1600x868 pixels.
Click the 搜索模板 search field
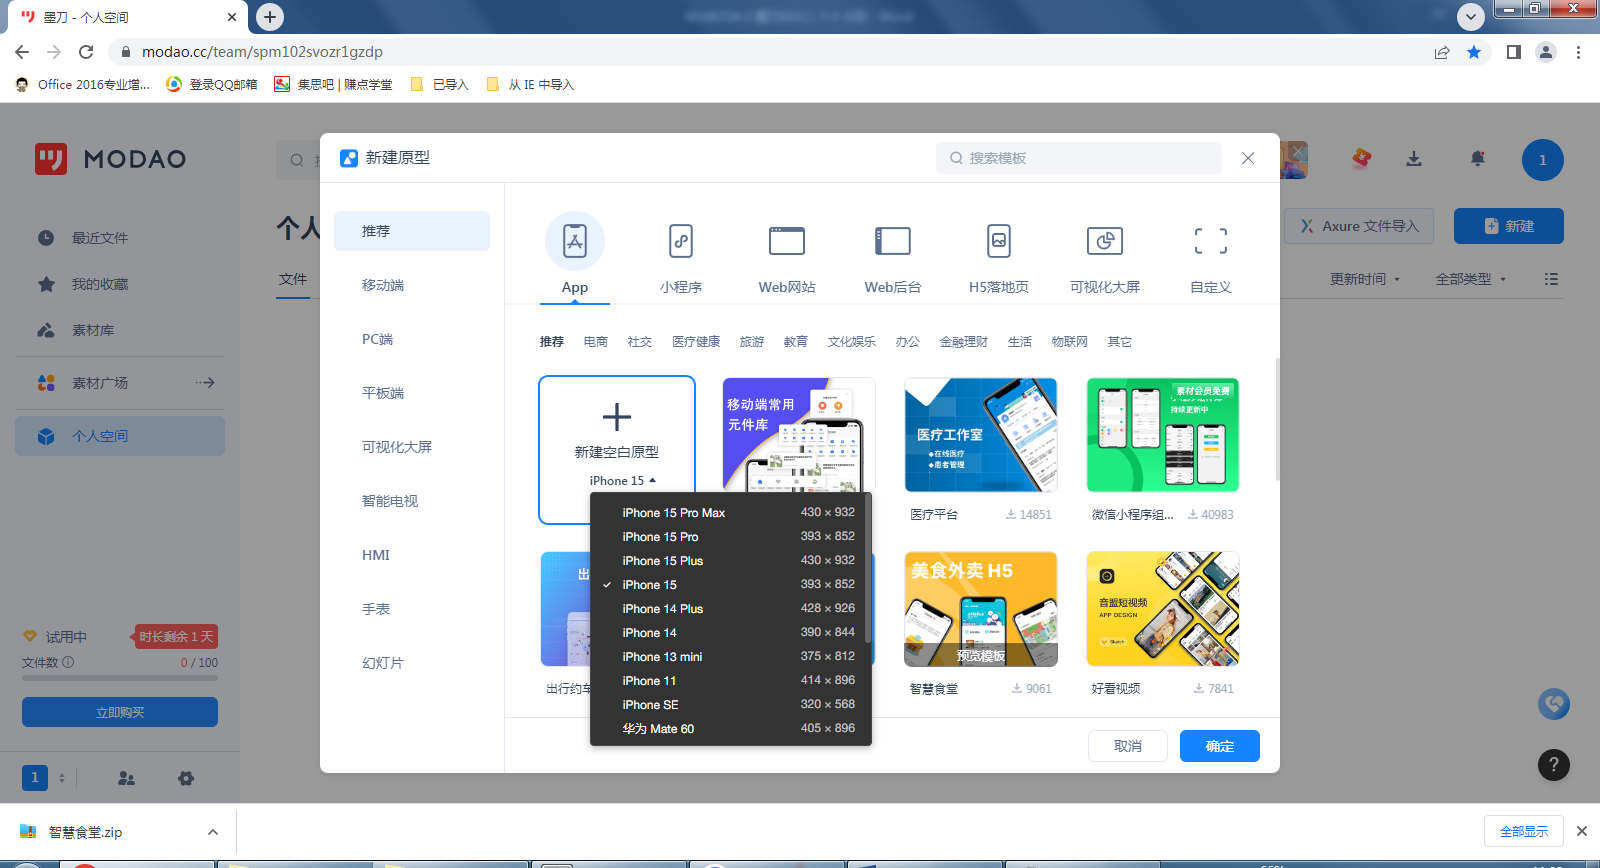tap(1079, 158)
